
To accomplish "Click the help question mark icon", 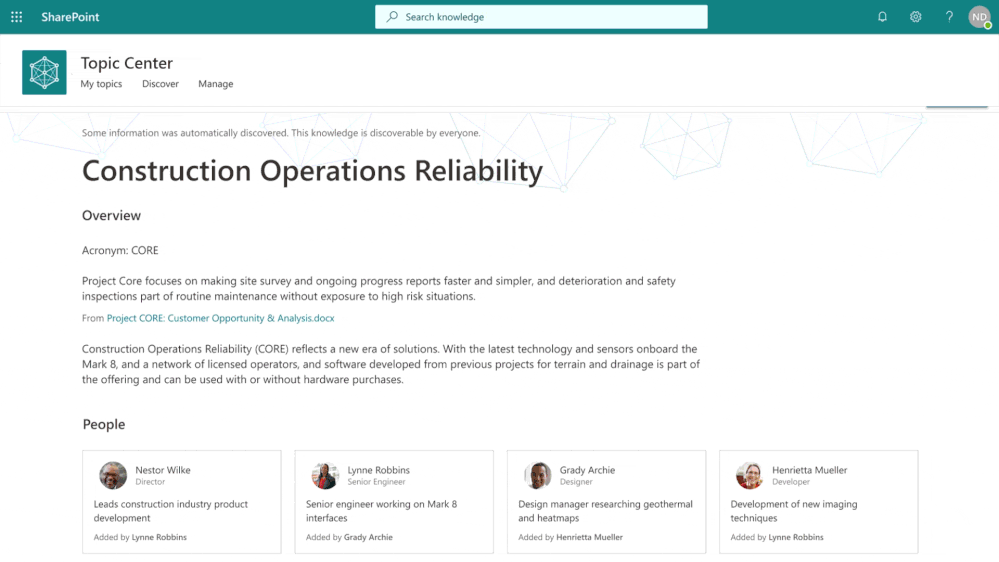I will 949,17.
